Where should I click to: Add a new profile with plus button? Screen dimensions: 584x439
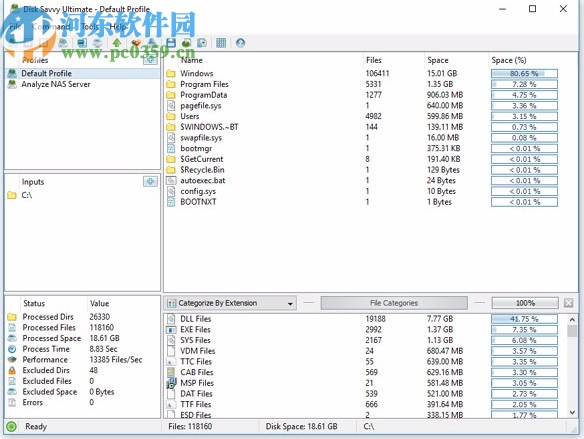tap(150, 60)
